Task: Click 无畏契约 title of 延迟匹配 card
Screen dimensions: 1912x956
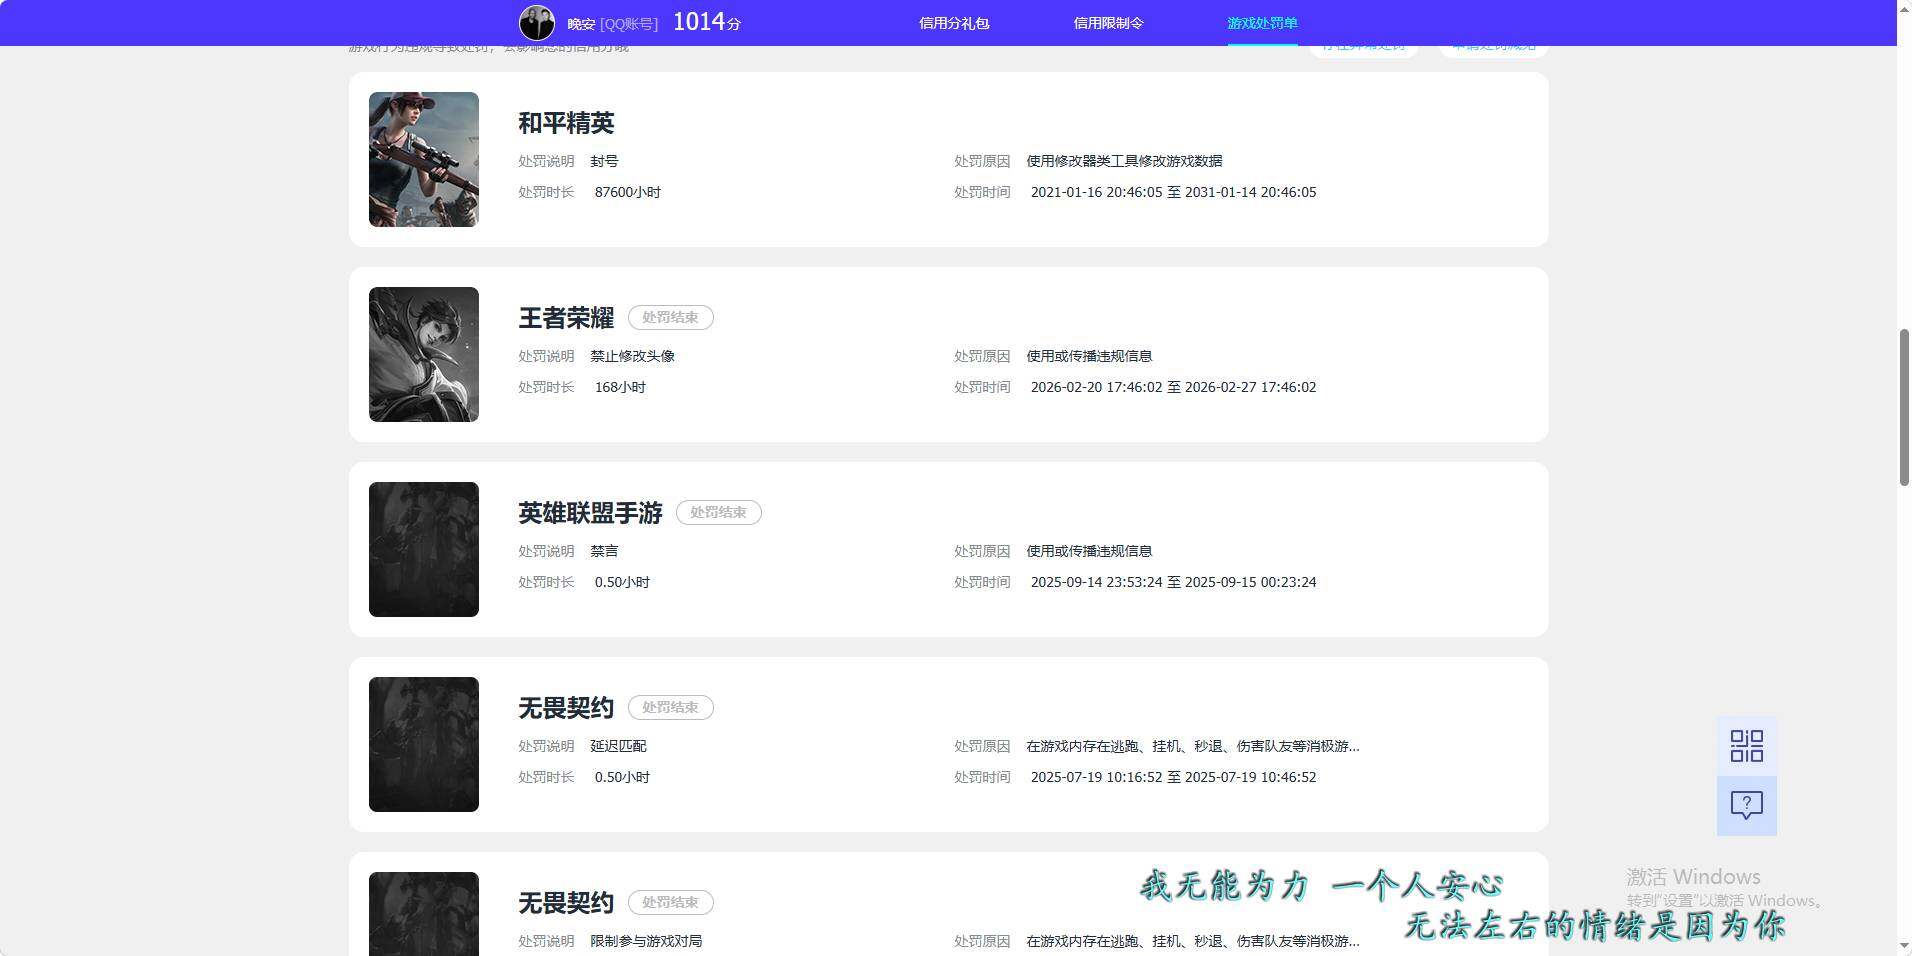Action: 566,708
